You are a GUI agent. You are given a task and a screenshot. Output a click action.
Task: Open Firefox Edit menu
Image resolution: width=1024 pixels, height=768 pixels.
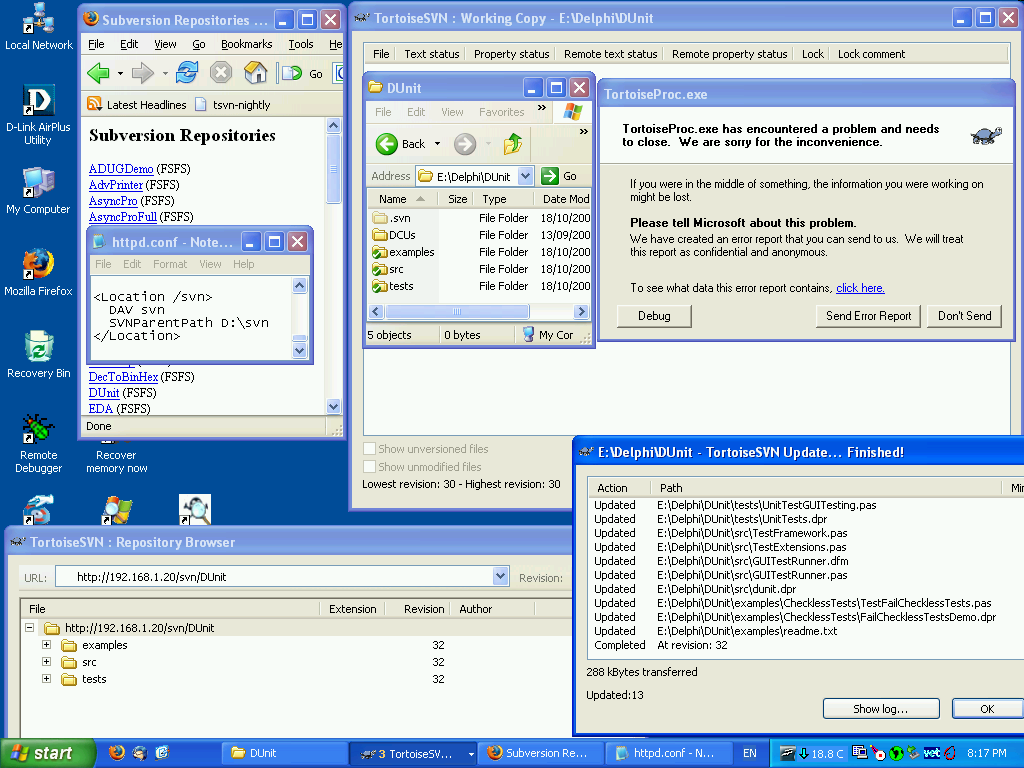pos(129,44)
